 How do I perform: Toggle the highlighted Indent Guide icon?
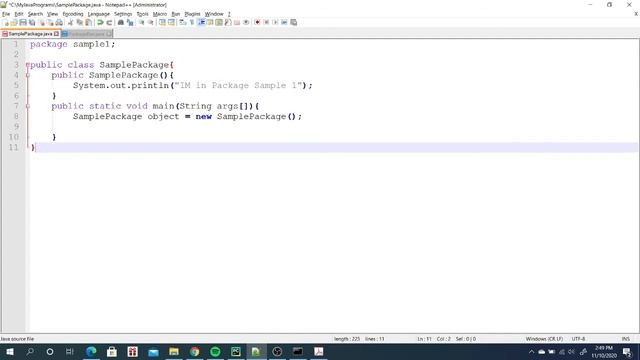pyautogui.click(x=201, y=22)
